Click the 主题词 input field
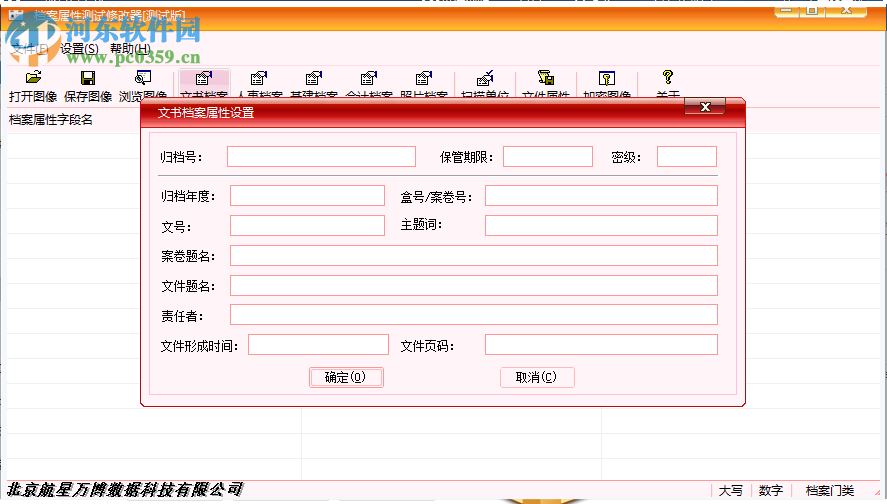The width and height of the screenshot is (887, 504). click(601, 226)
